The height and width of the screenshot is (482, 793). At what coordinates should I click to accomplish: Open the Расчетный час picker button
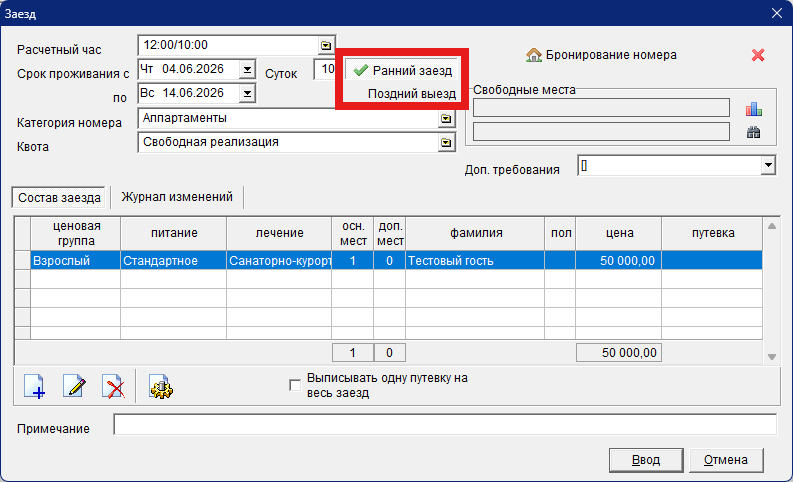click(326, 46)
